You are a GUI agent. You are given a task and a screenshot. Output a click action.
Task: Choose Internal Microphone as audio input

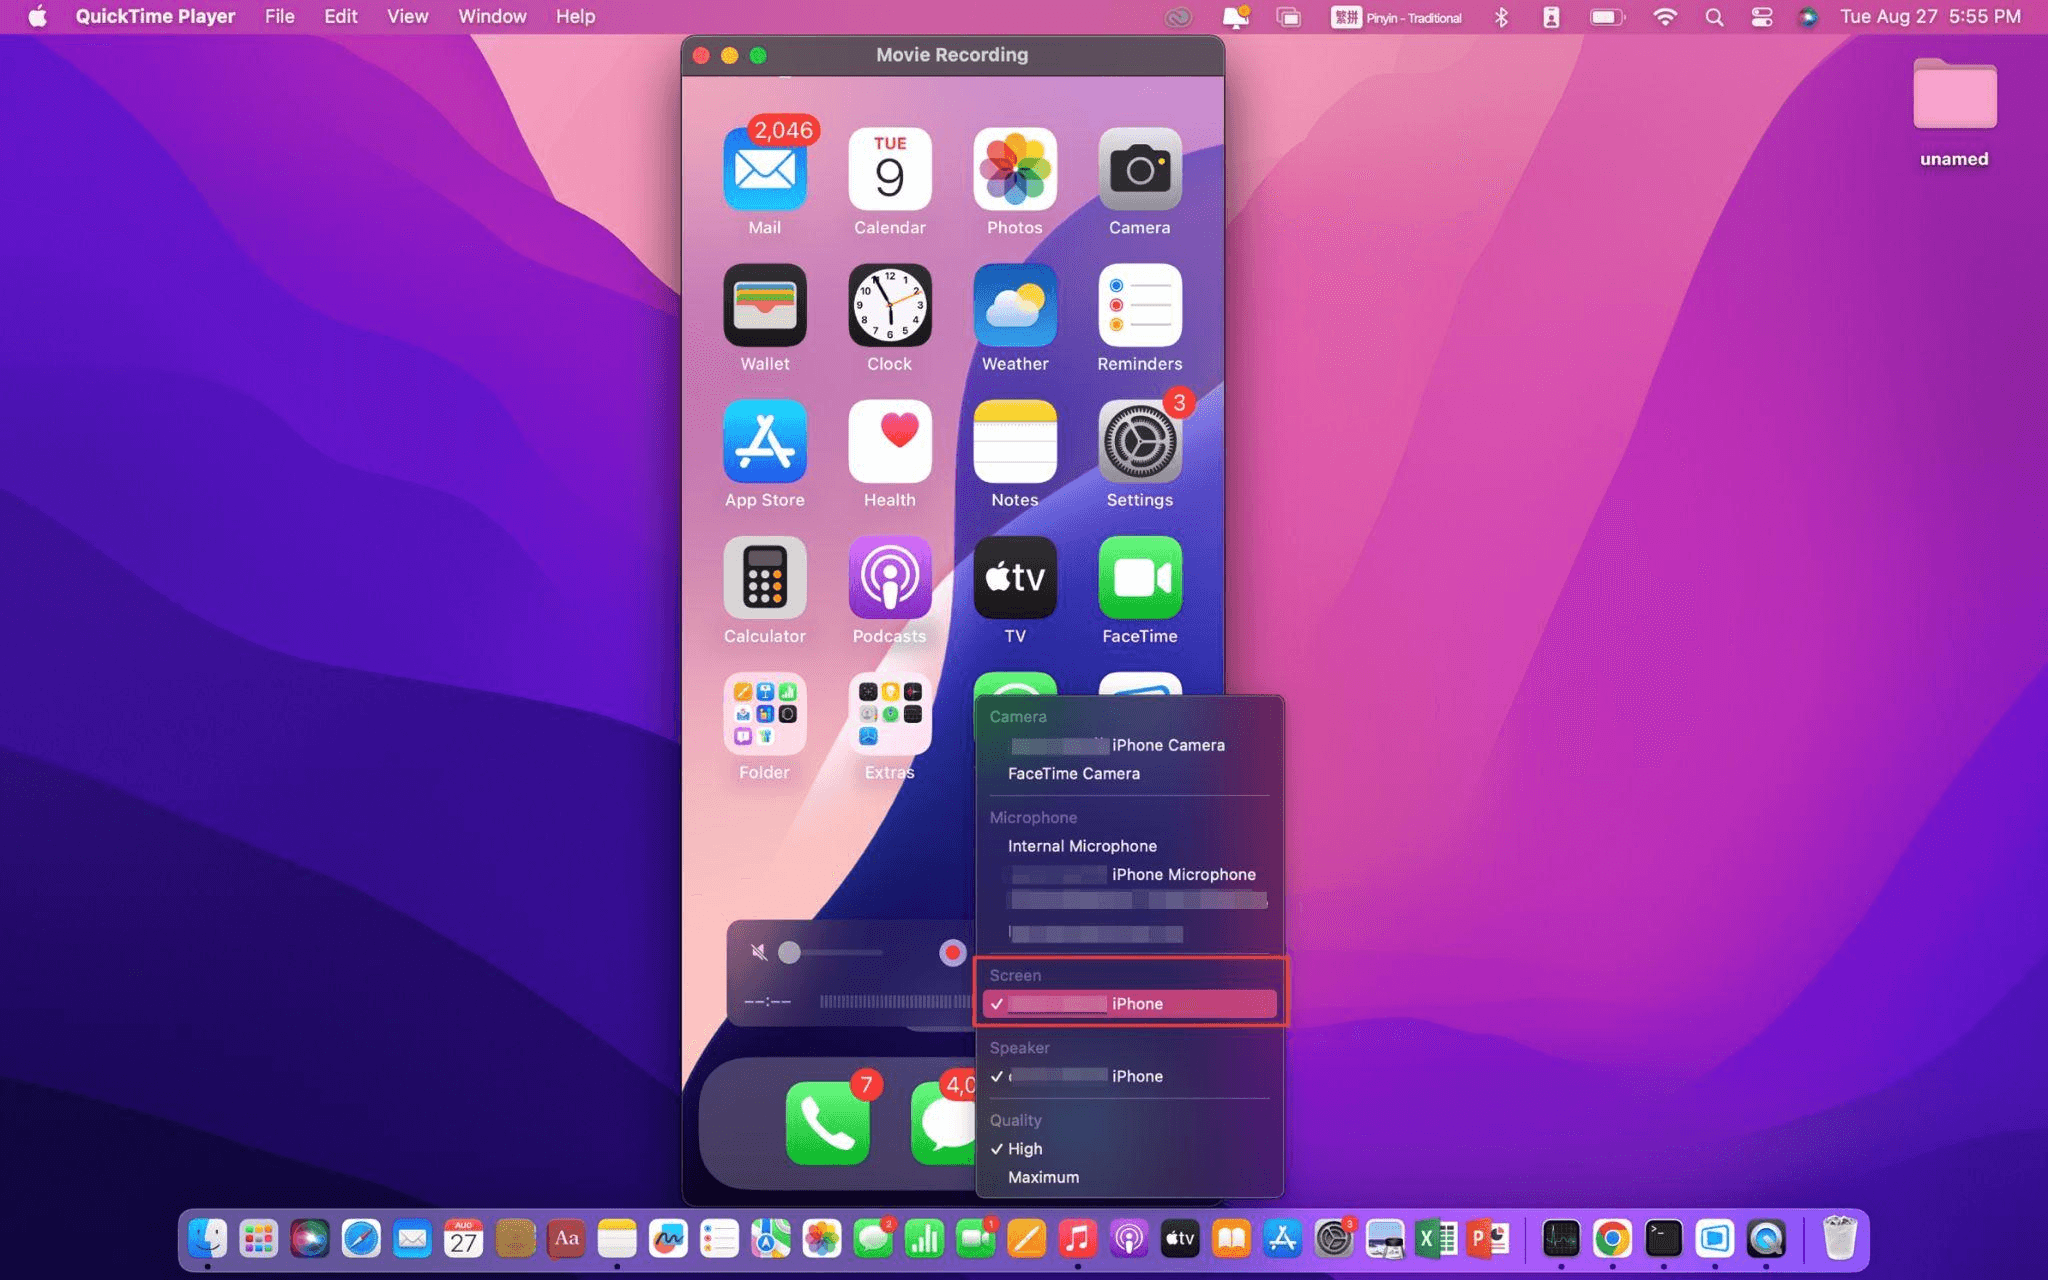(1129, 846)
